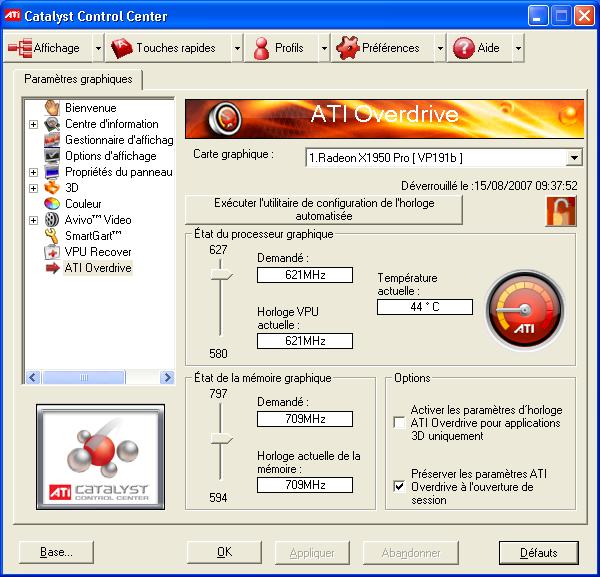Select Options d'affichage in the tree

tap(111, 156)
